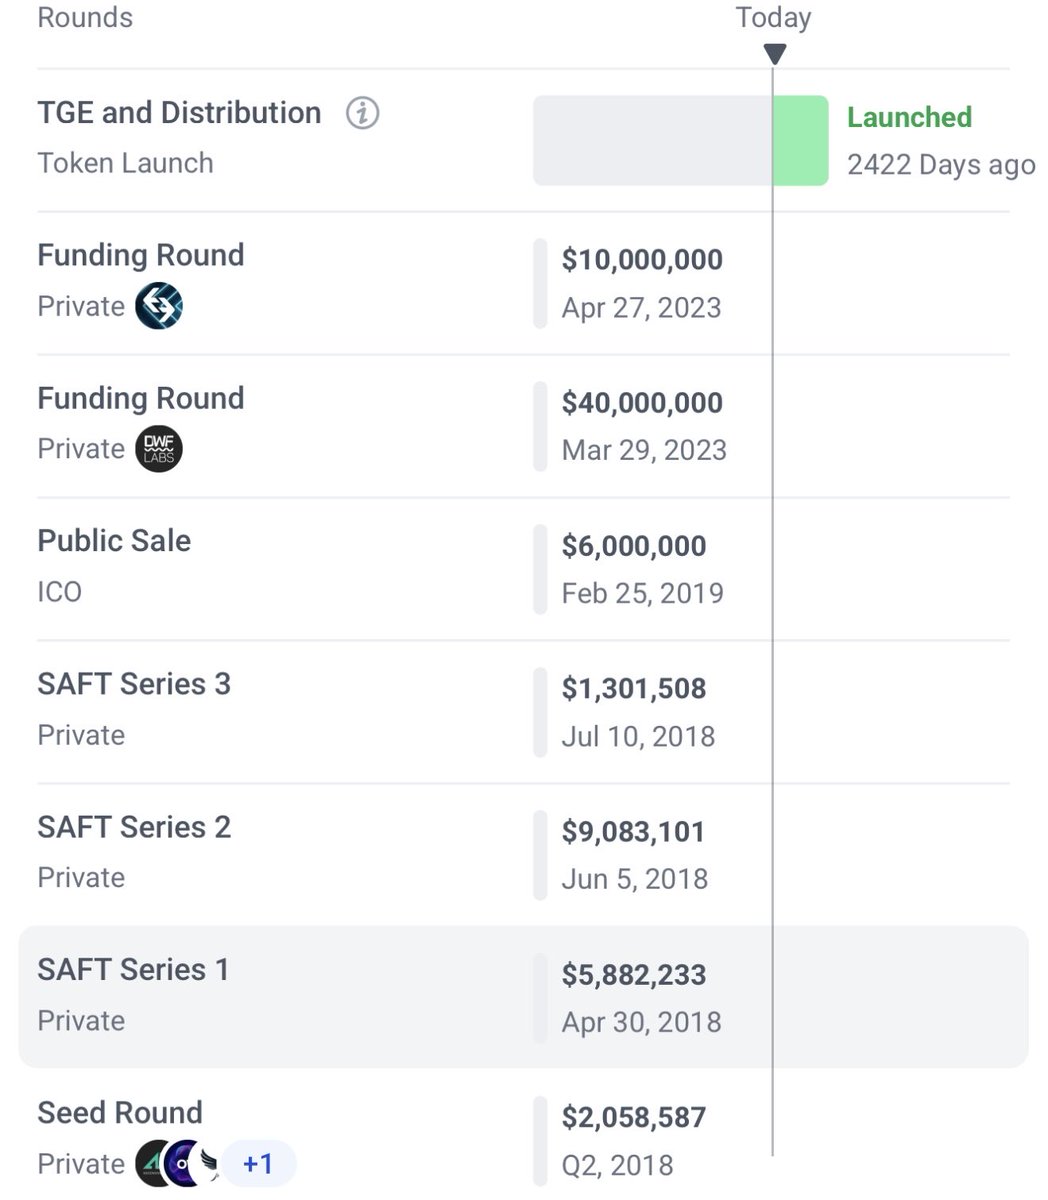Click the TGE and Distribution title
Screen dimensions: 1048x1200
click(x=179, y=113)
